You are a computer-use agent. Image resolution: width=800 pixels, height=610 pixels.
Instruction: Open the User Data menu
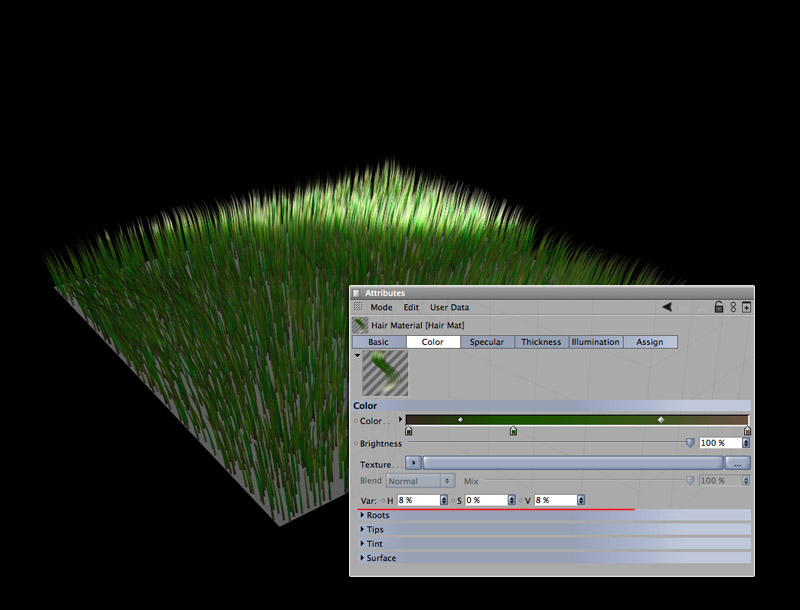click(x=449, y=307)
